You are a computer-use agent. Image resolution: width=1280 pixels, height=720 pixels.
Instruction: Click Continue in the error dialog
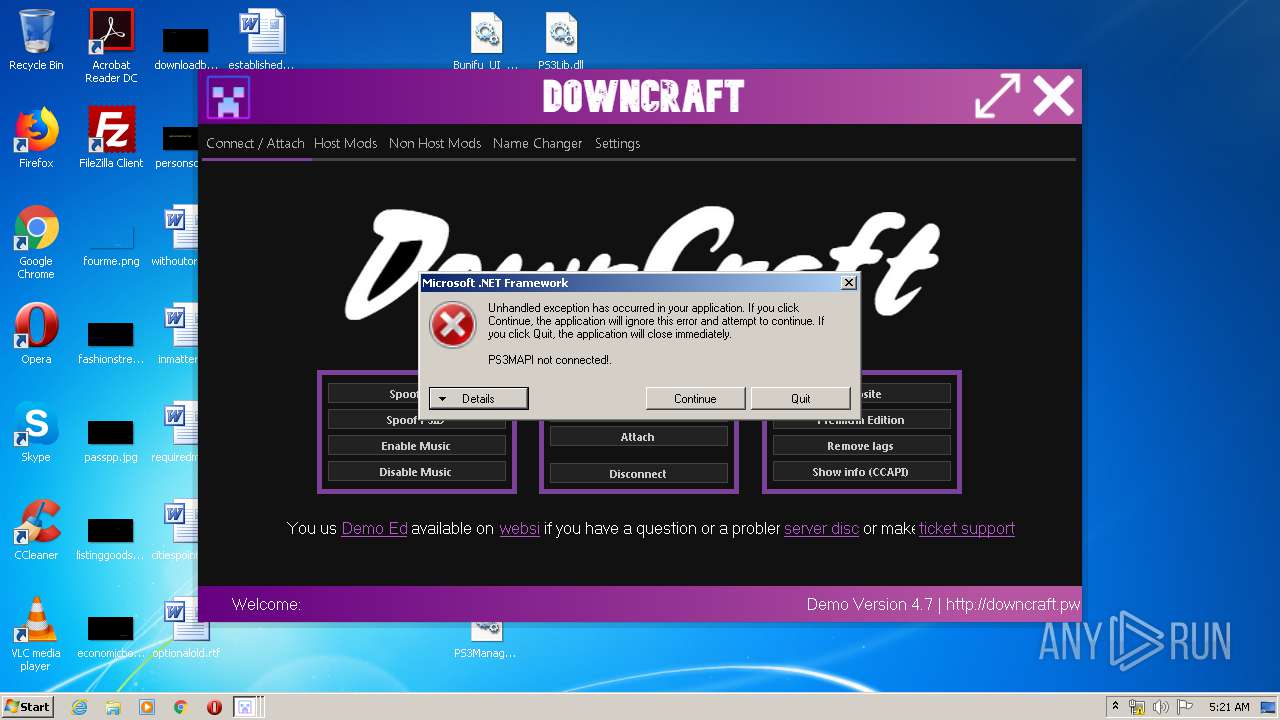695,399
